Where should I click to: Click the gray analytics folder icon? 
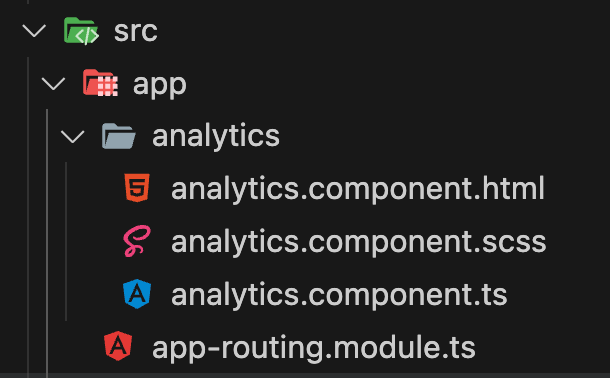click(119, 136)
